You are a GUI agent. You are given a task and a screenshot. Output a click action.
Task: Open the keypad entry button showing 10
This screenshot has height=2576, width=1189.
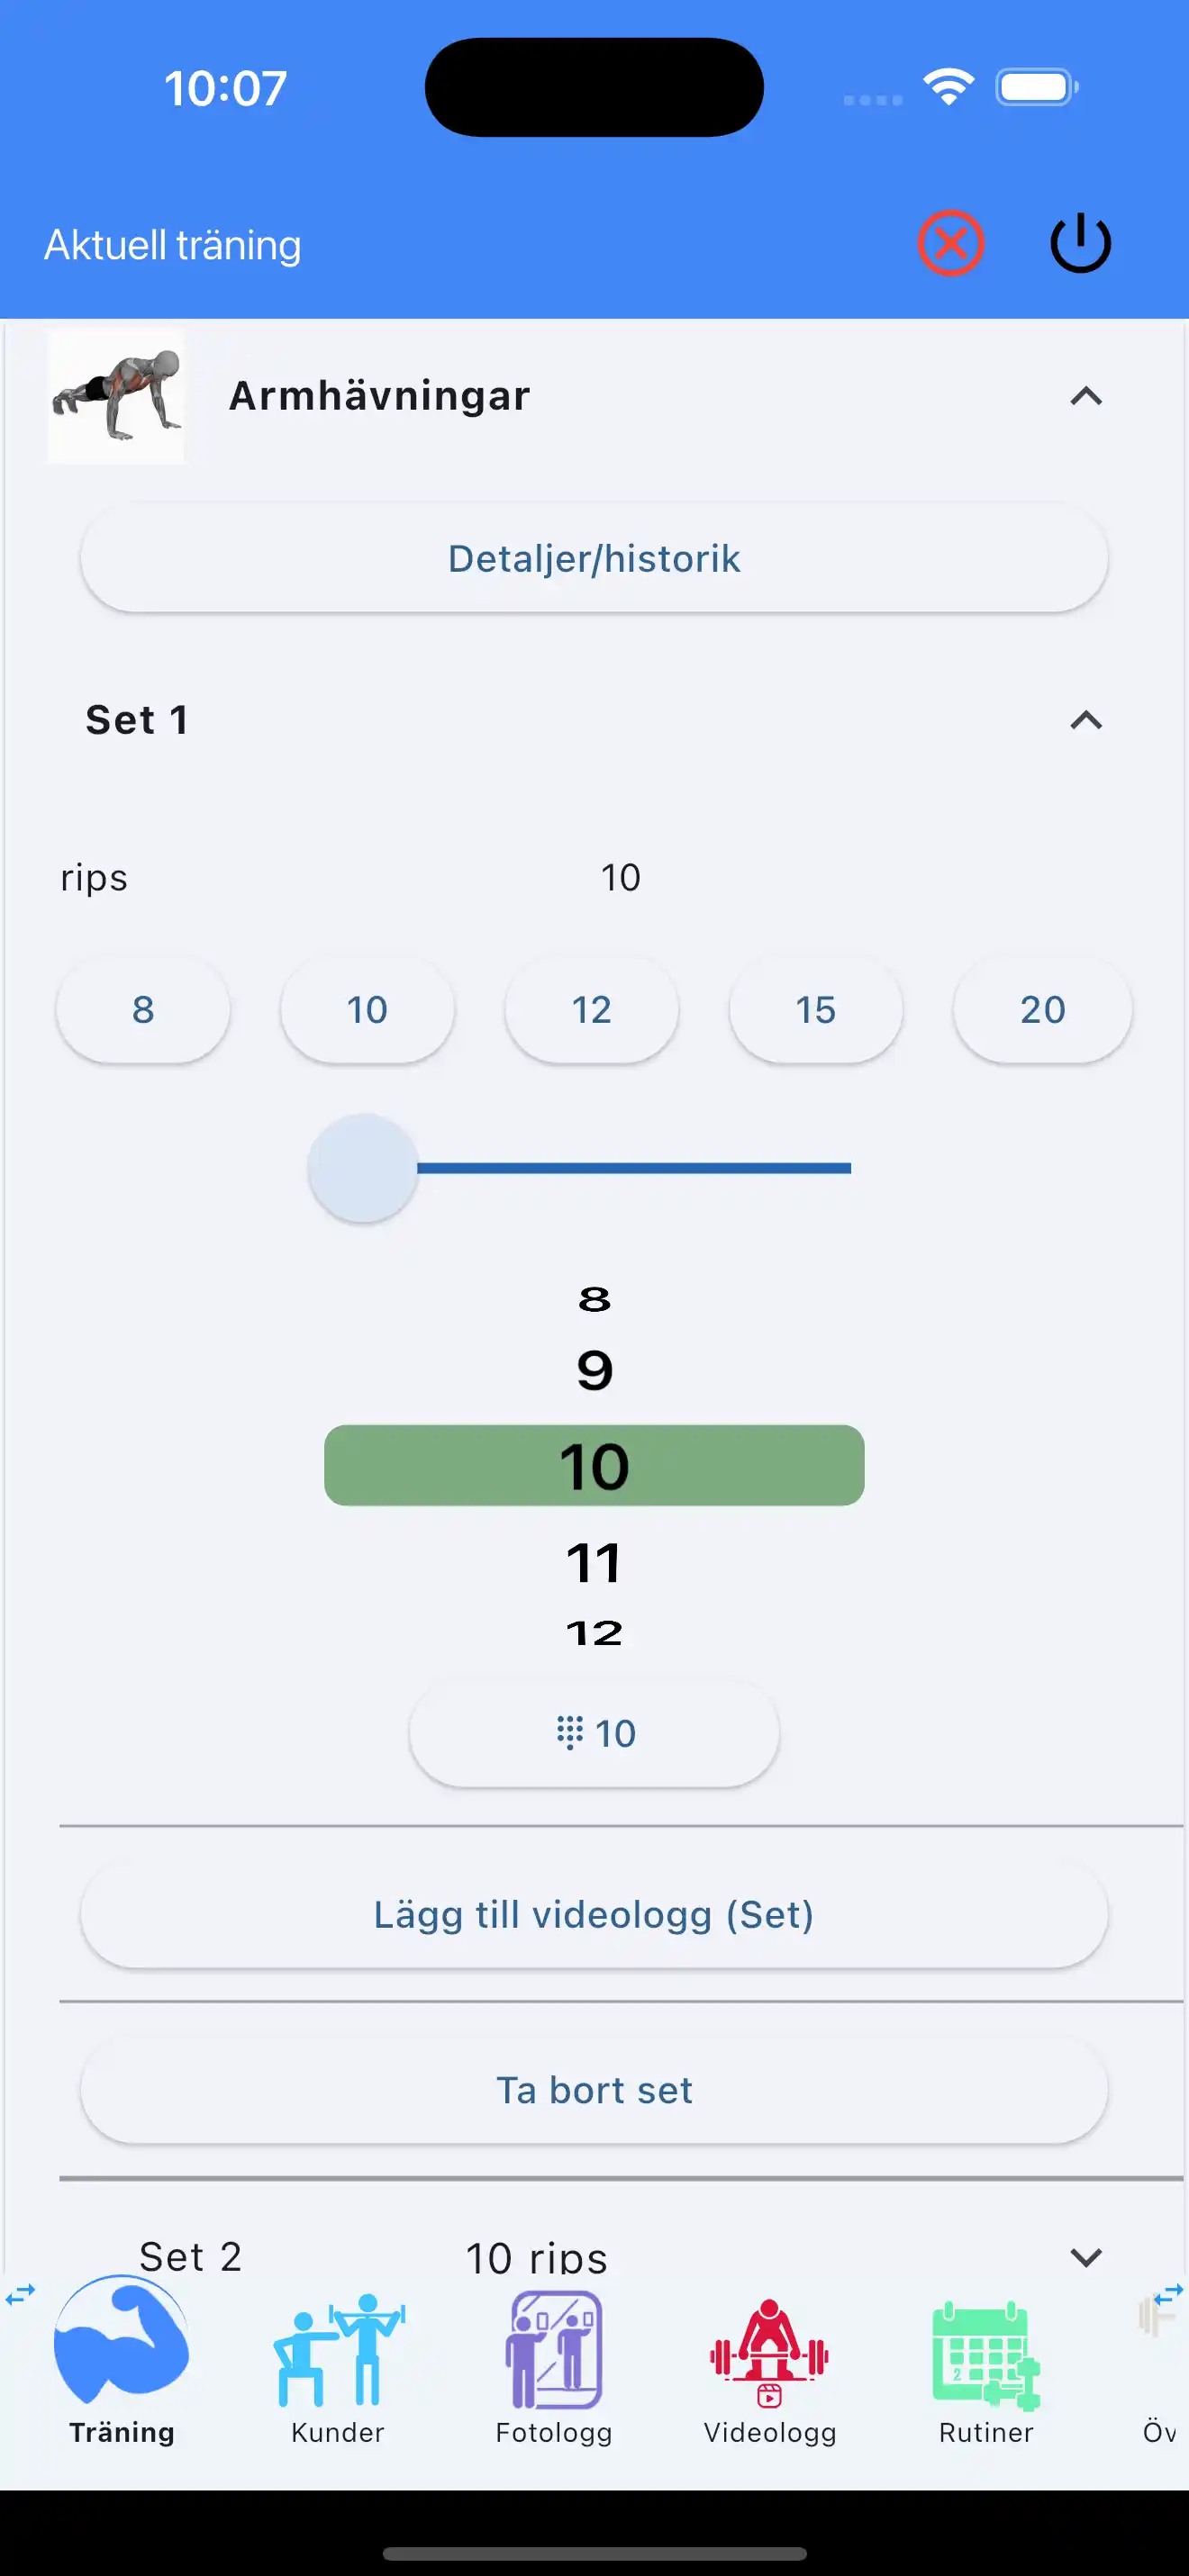click(x=594, y=1733)
